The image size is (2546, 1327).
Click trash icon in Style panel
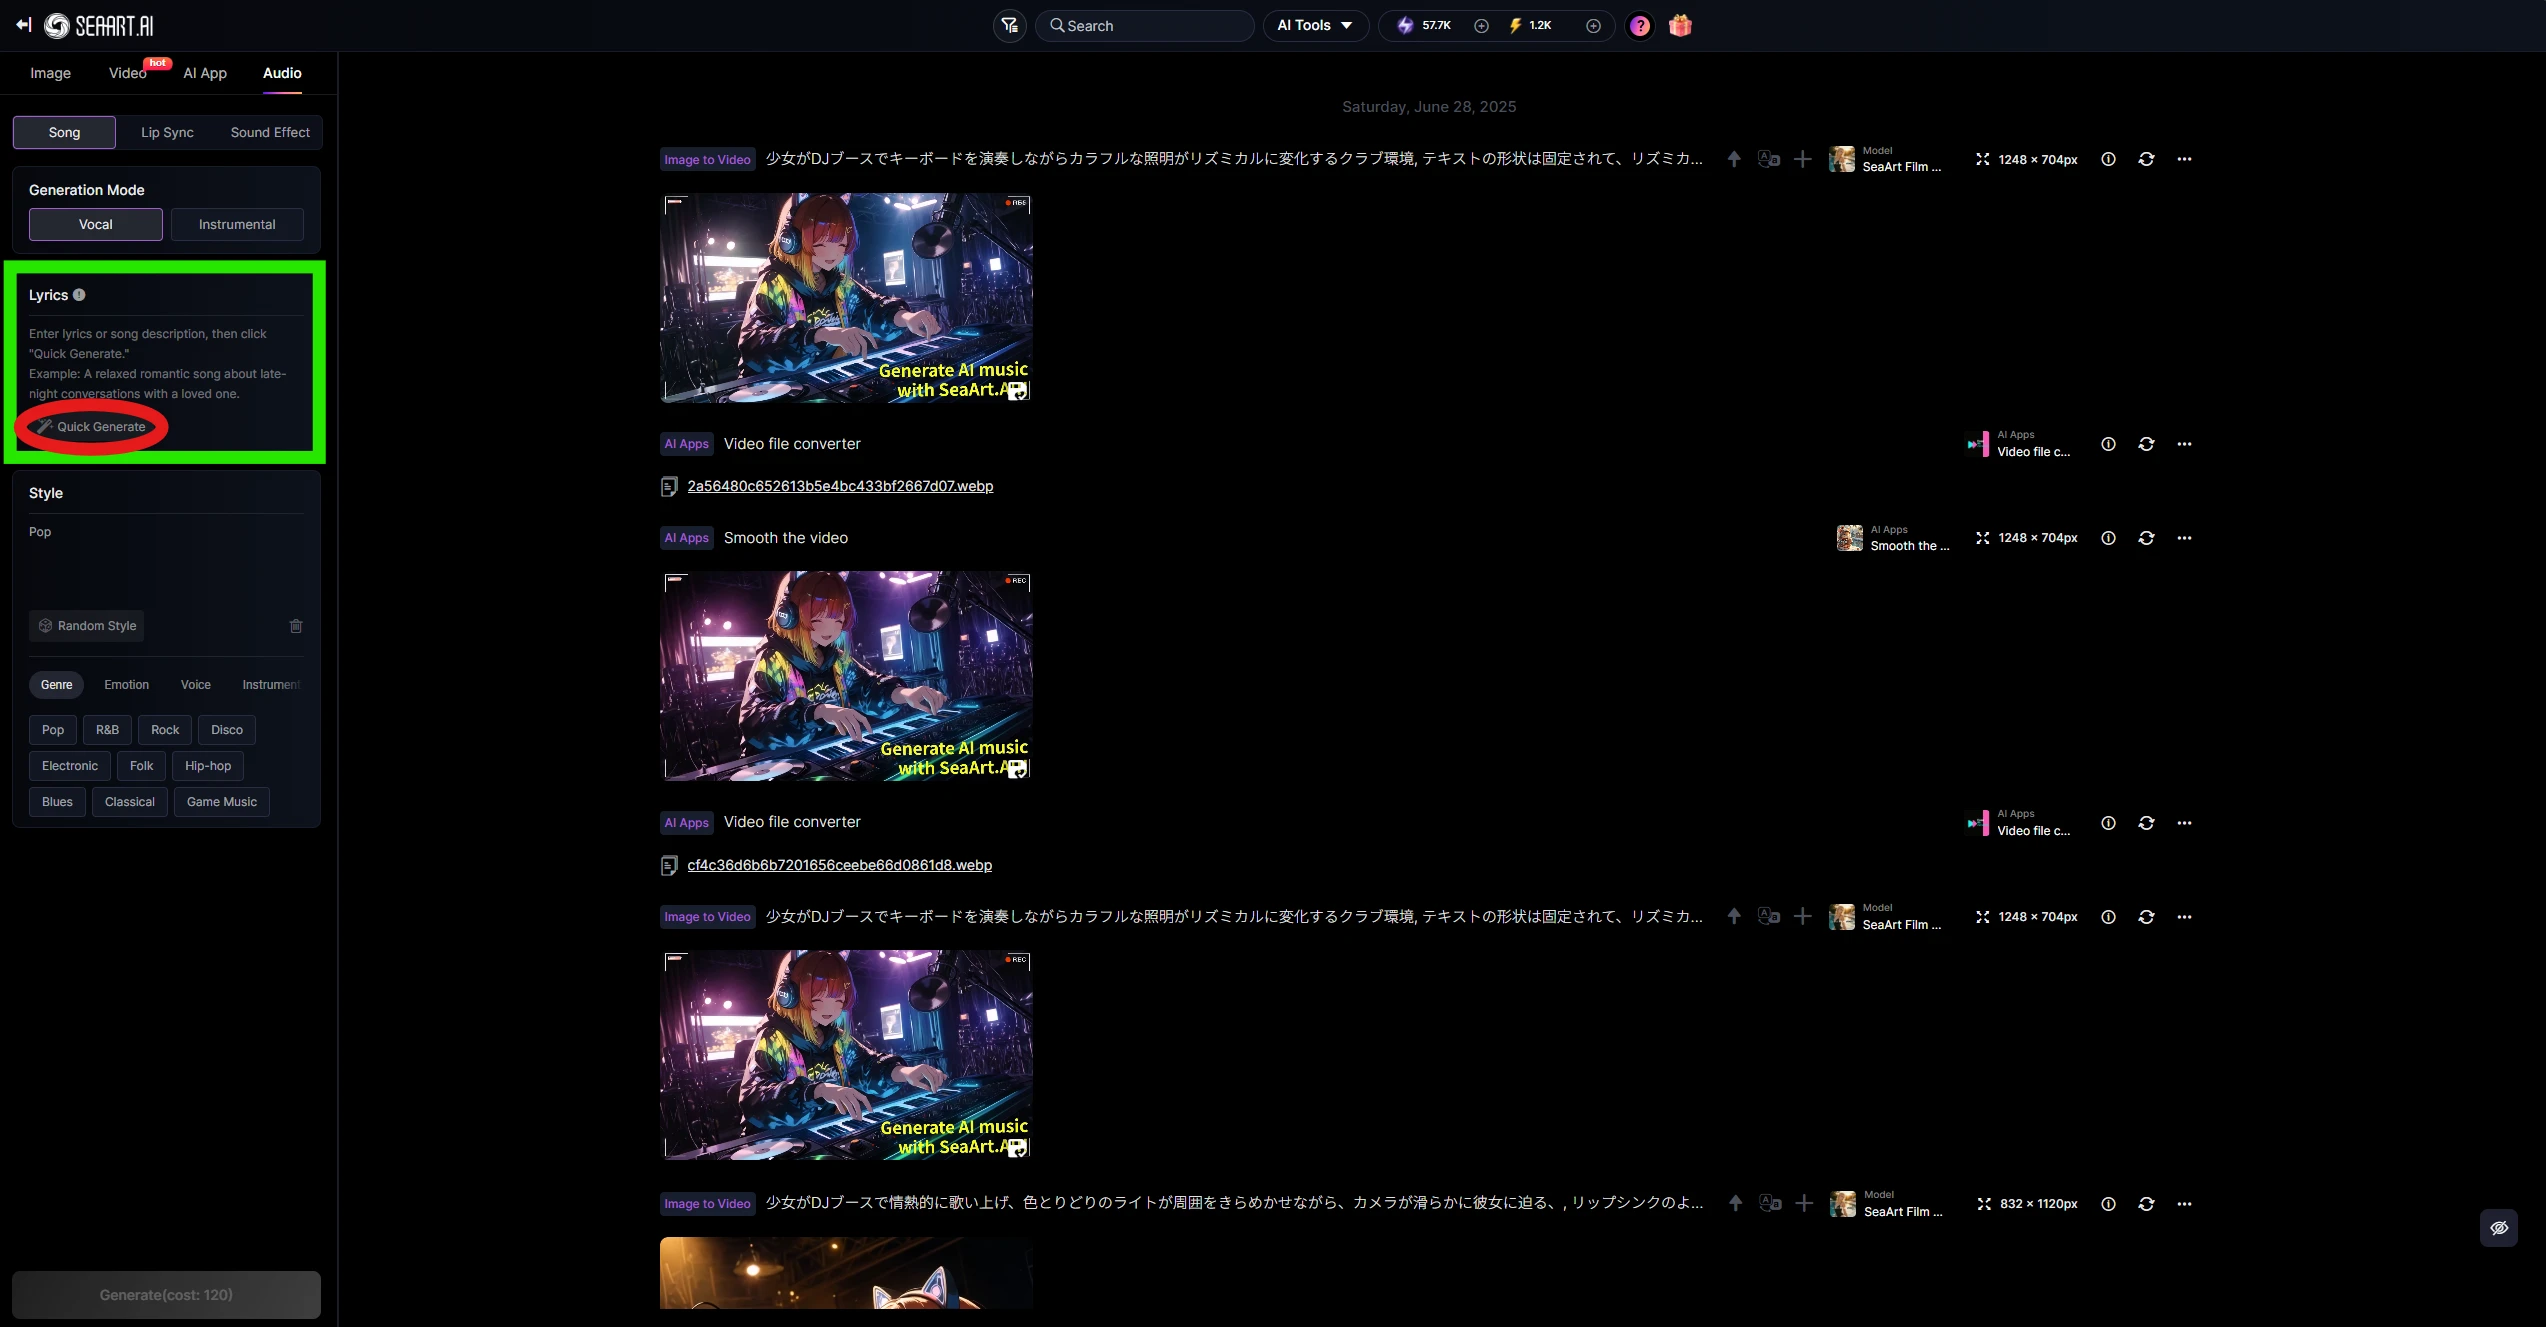[296, 626]
